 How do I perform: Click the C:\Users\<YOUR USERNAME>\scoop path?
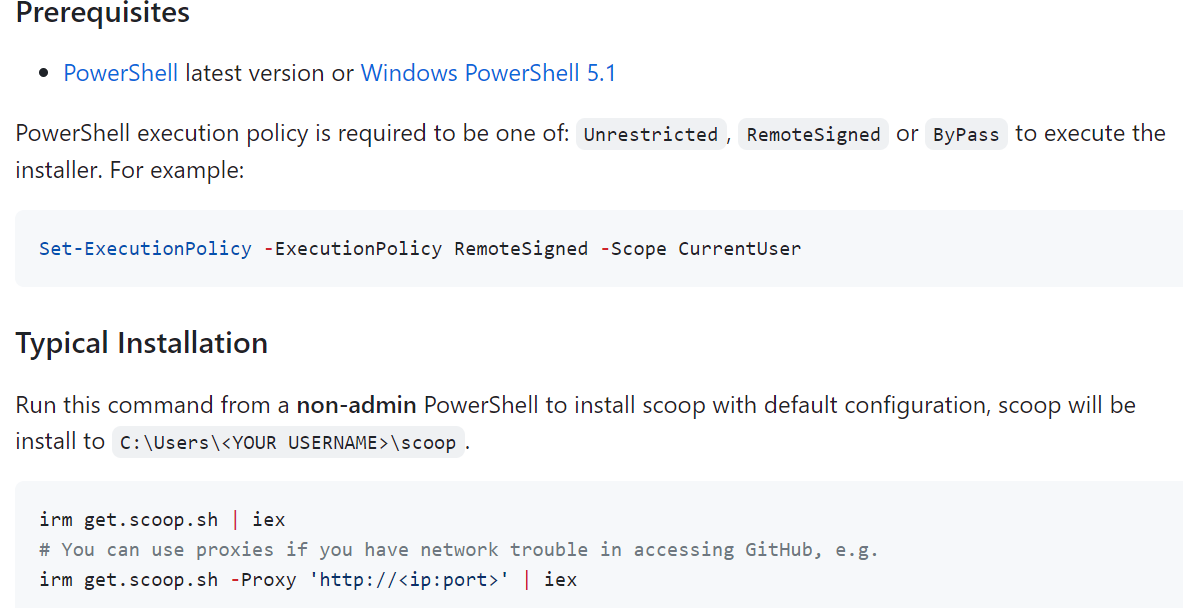288,442
